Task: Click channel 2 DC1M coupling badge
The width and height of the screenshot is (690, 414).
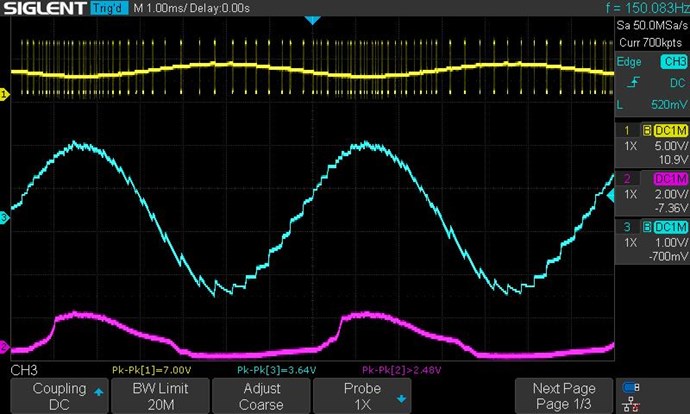Action: (671, 179)
